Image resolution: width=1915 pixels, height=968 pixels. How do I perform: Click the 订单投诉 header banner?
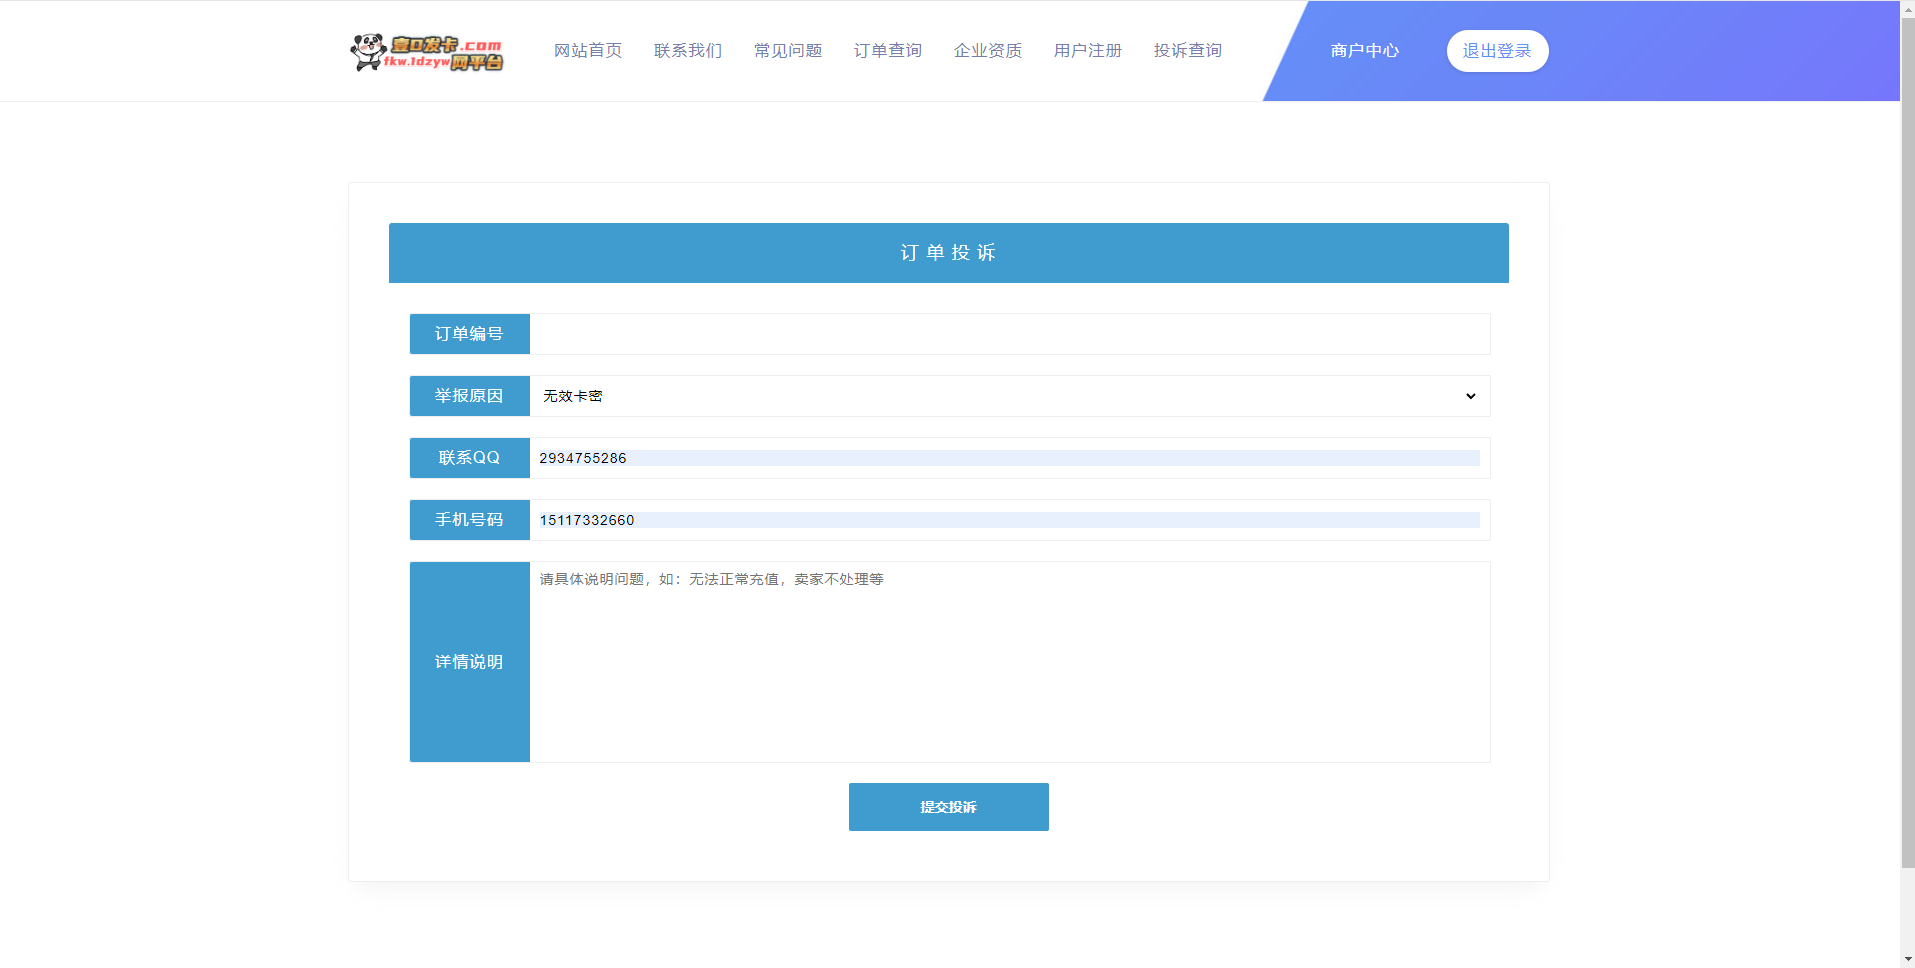948,253
